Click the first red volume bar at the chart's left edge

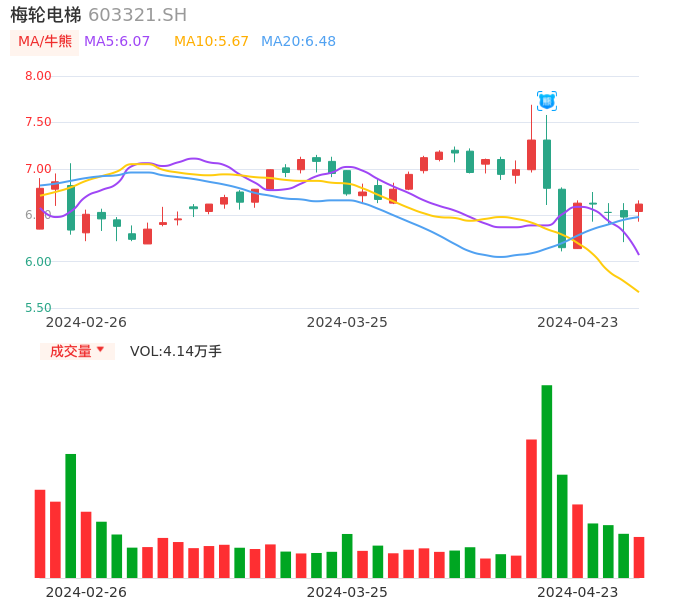[40, 533]
